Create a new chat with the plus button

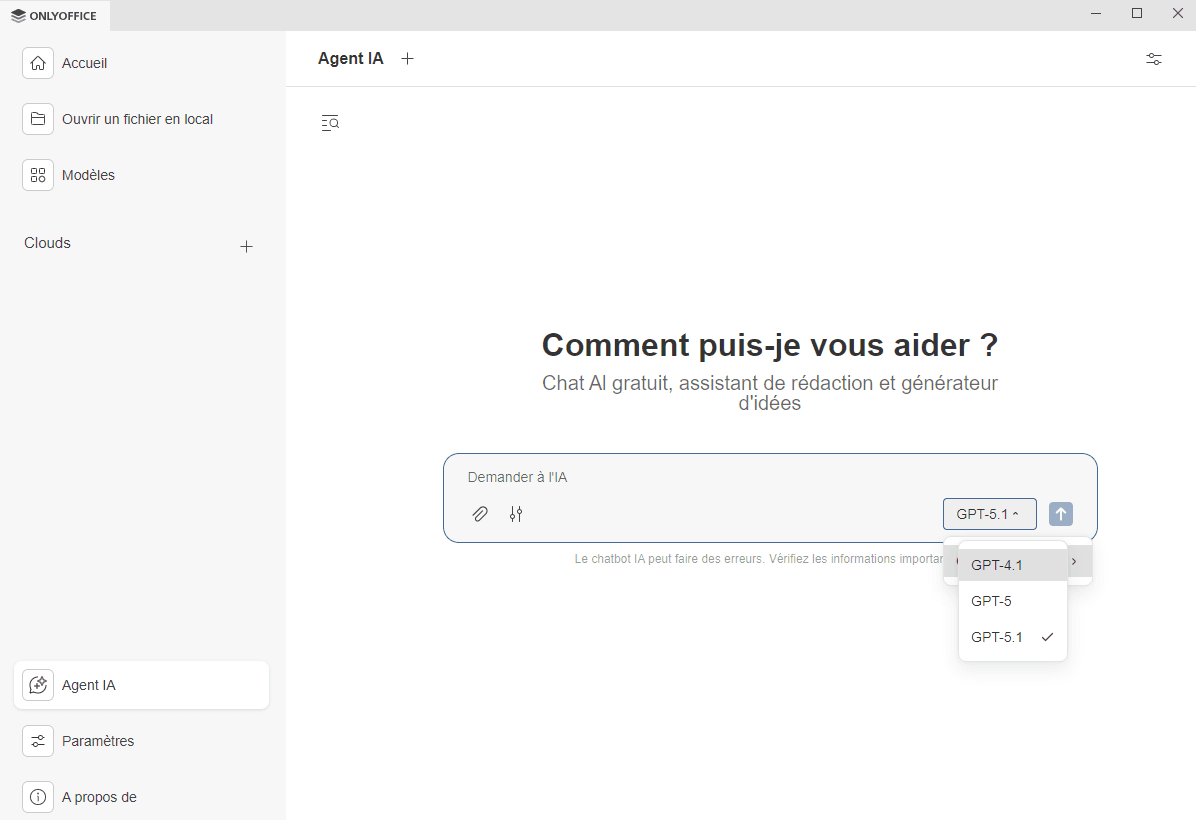coord(407,58)
